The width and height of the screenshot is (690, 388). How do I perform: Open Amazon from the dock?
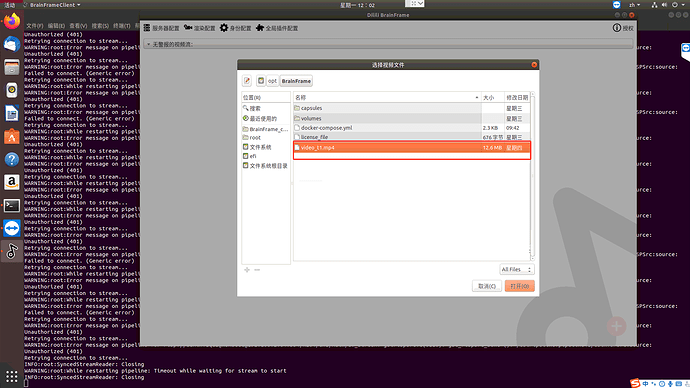tap(12, 182)
